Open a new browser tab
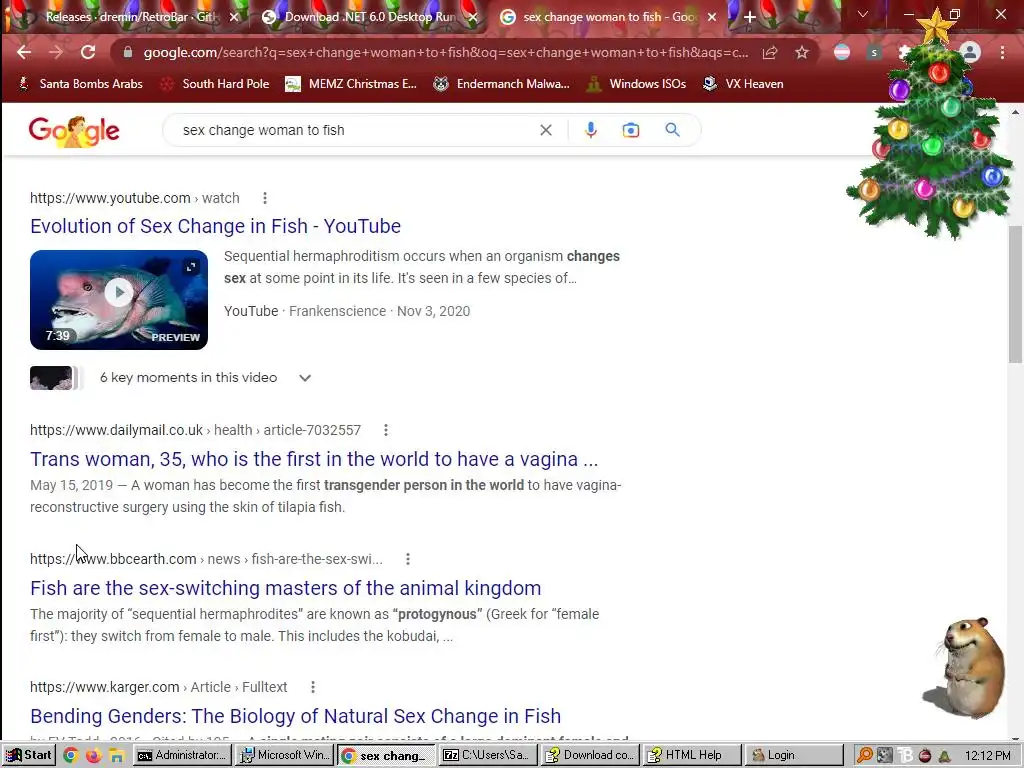 point(750,18)
